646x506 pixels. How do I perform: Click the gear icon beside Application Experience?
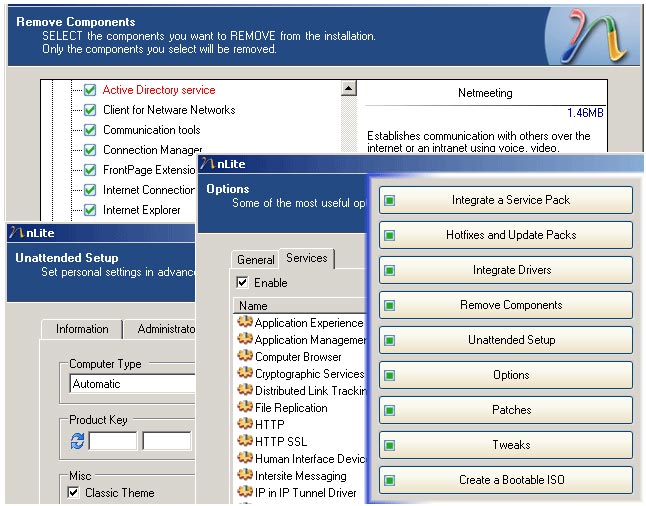(x=245, y=321)
